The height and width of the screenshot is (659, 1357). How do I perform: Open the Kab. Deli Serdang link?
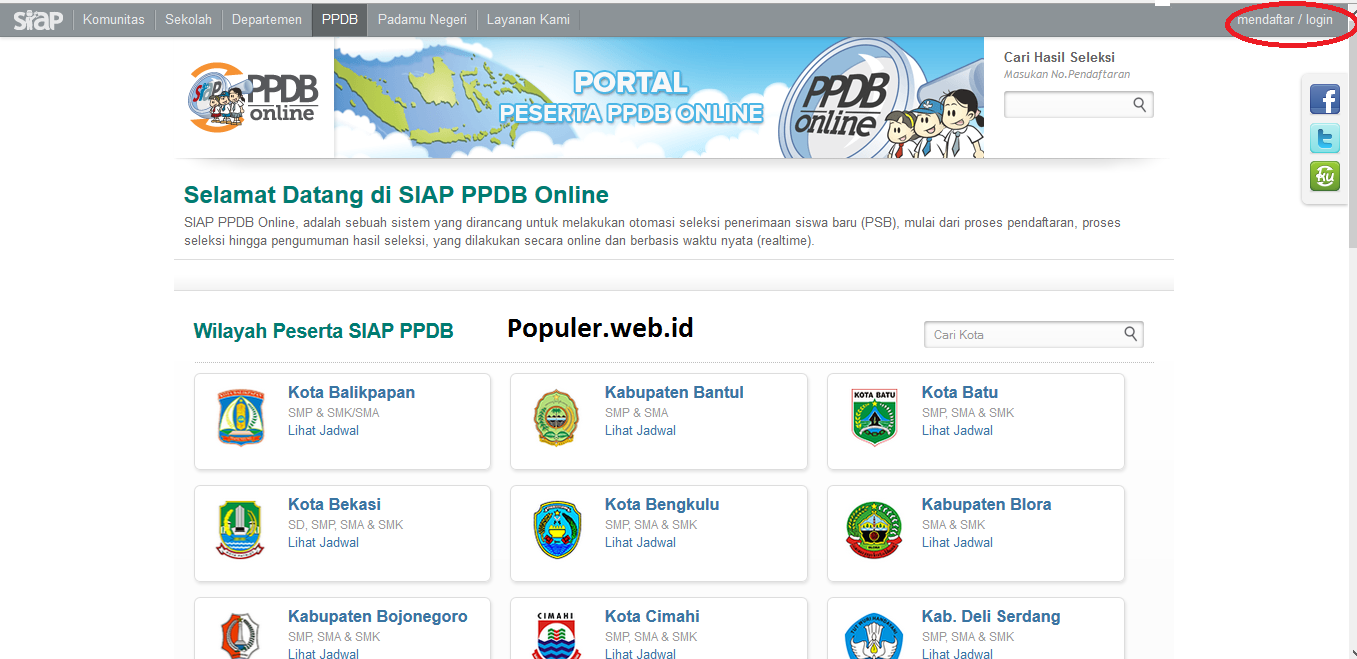pyautogui.click(x=991, y=616)
